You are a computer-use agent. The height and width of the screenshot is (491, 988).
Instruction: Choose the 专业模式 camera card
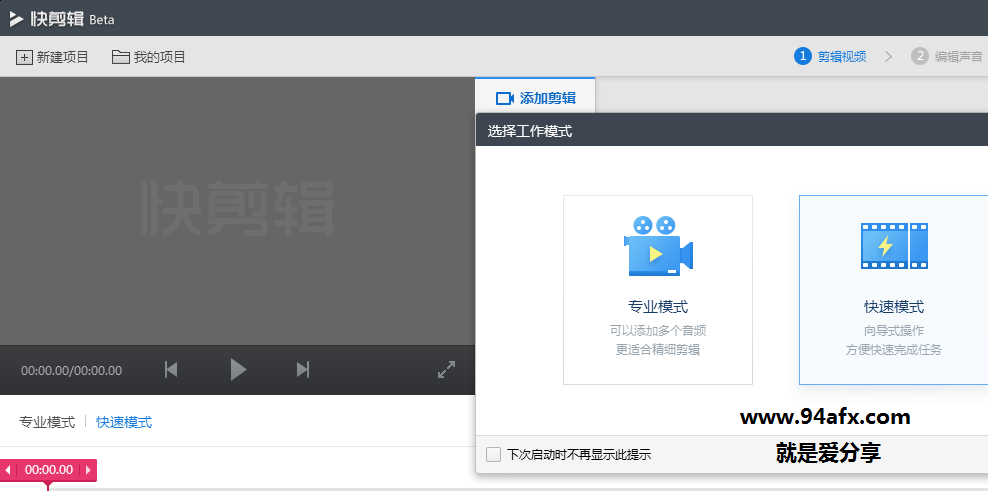658,290
